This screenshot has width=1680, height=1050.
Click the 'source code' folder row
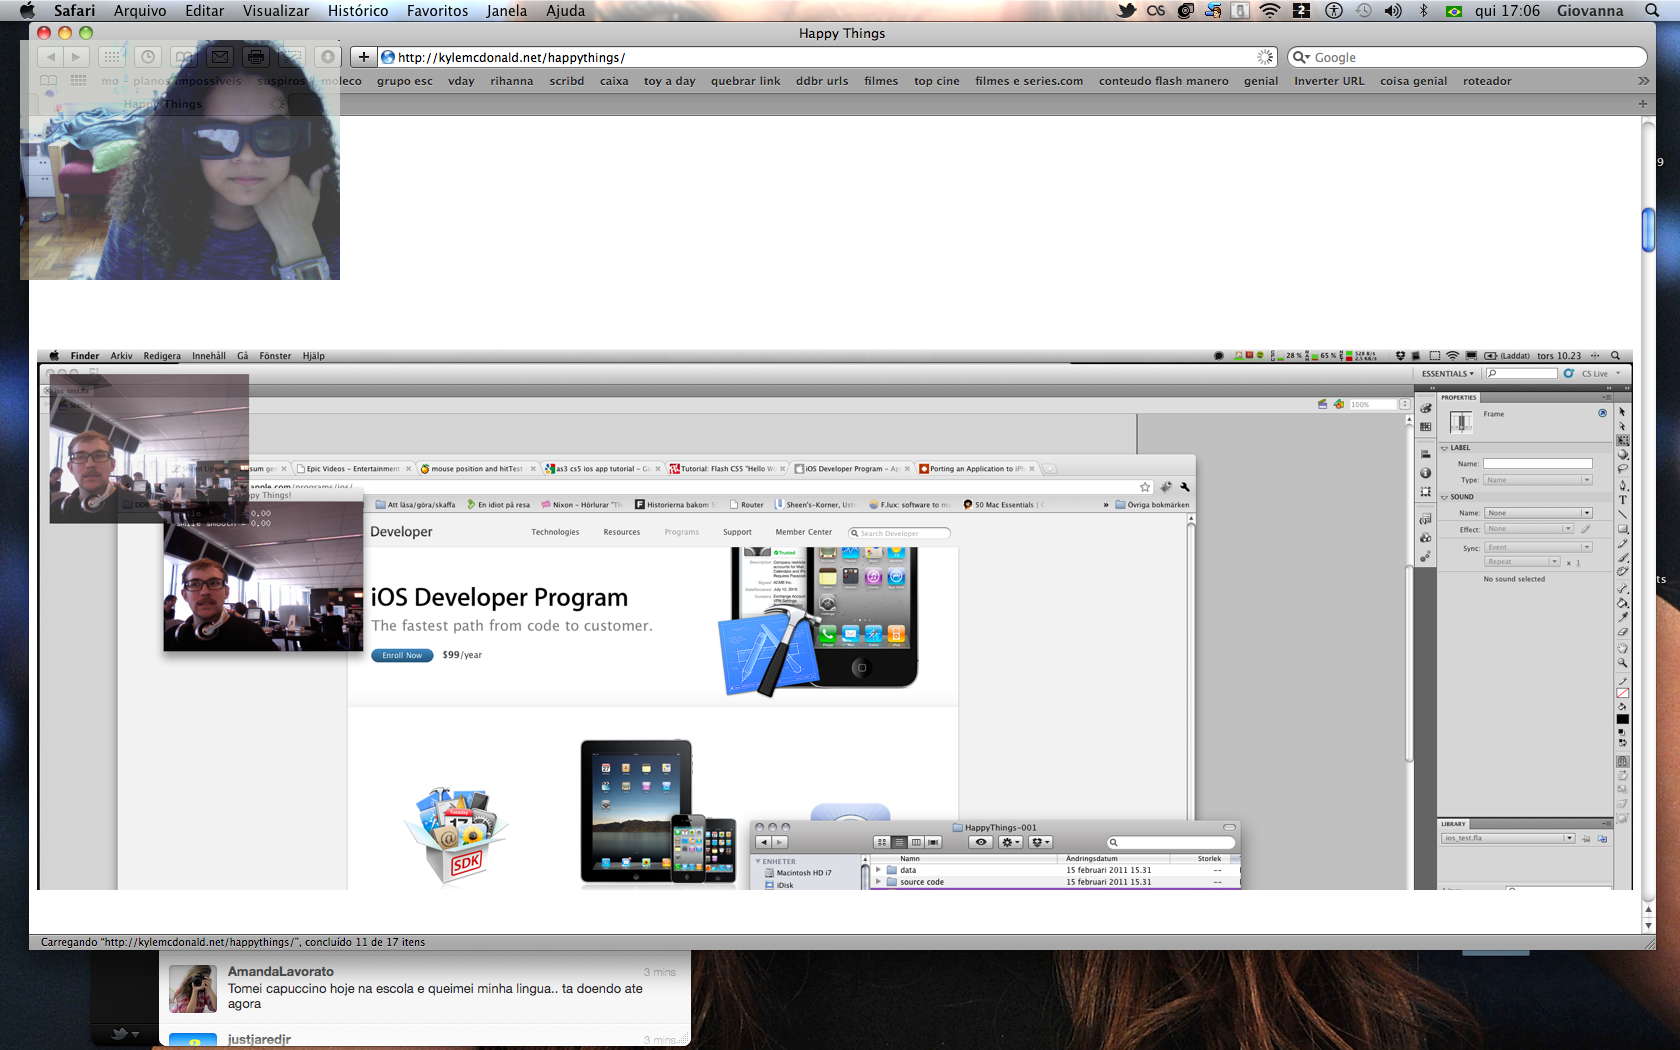click(1056, 882)
